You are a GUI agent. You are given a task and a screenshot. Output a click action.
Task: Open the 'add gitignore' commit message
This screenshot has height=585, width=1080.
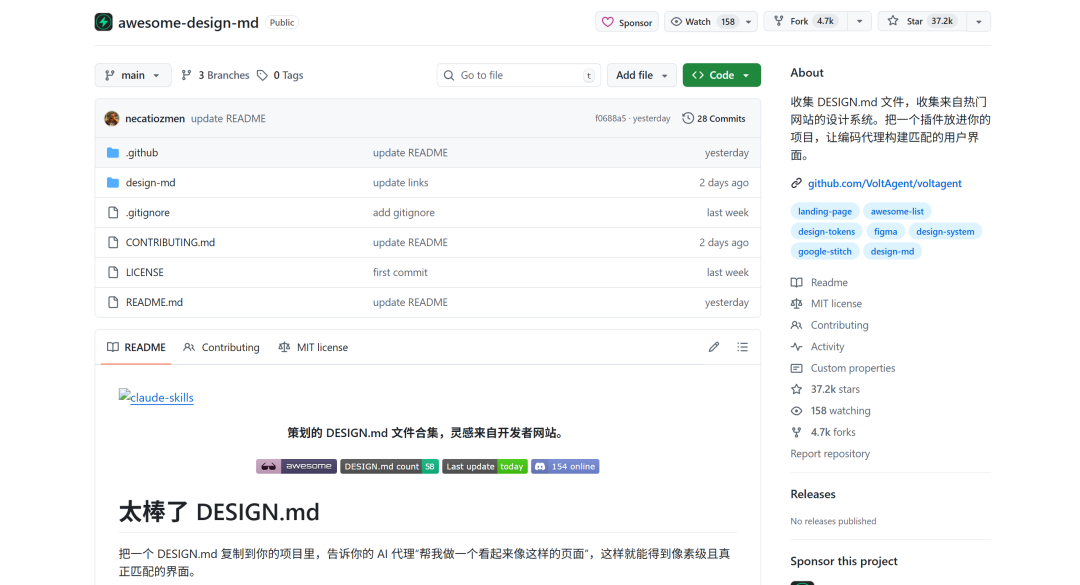click(404, 213)
